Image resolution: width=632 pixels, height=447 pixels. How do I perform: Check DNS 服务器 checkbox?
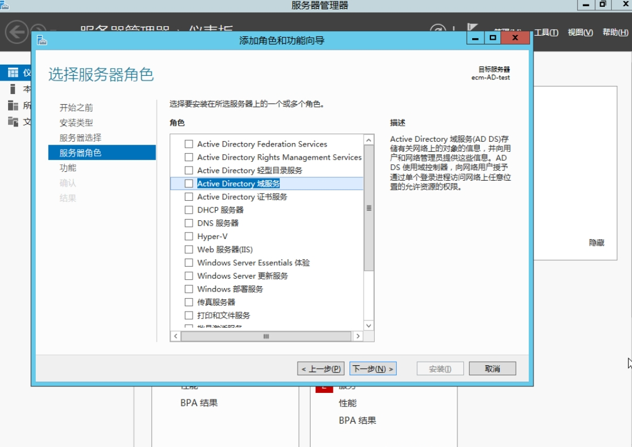coord(188,223)
